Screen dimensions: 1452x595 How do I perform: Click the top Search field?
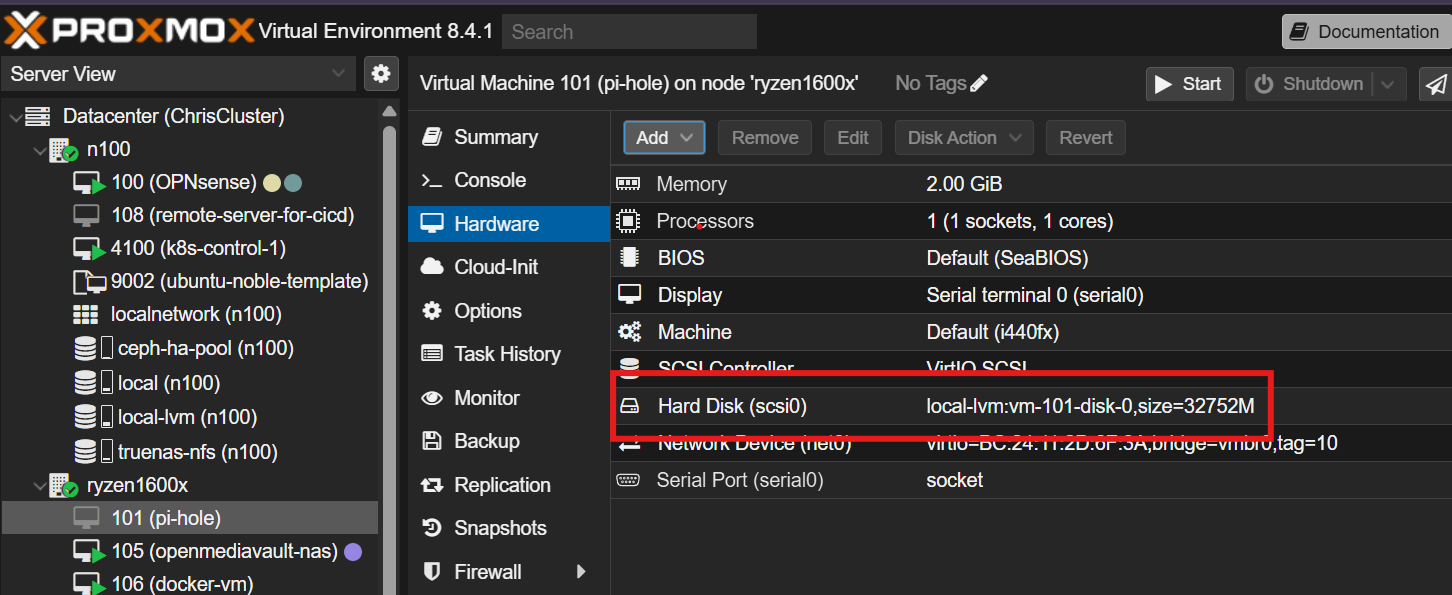click(629, 32)
